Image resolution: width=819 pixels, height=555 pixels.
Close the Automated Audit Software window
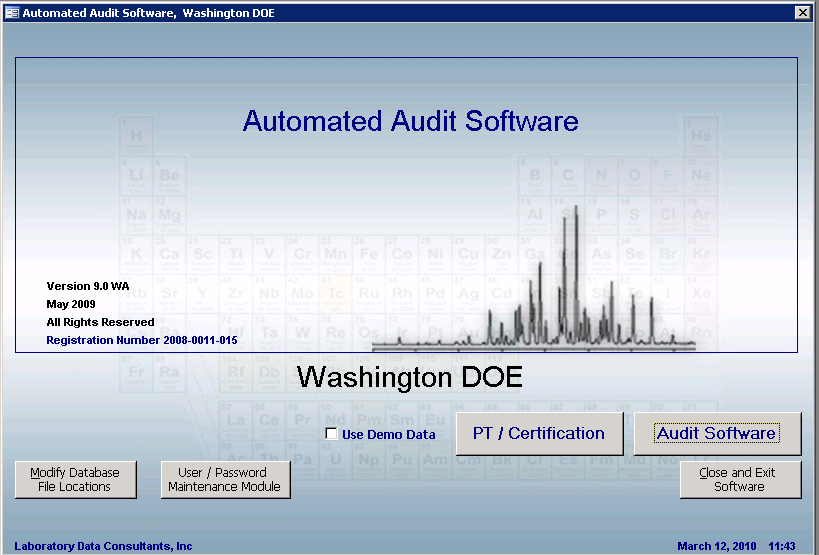coord(802,13)
